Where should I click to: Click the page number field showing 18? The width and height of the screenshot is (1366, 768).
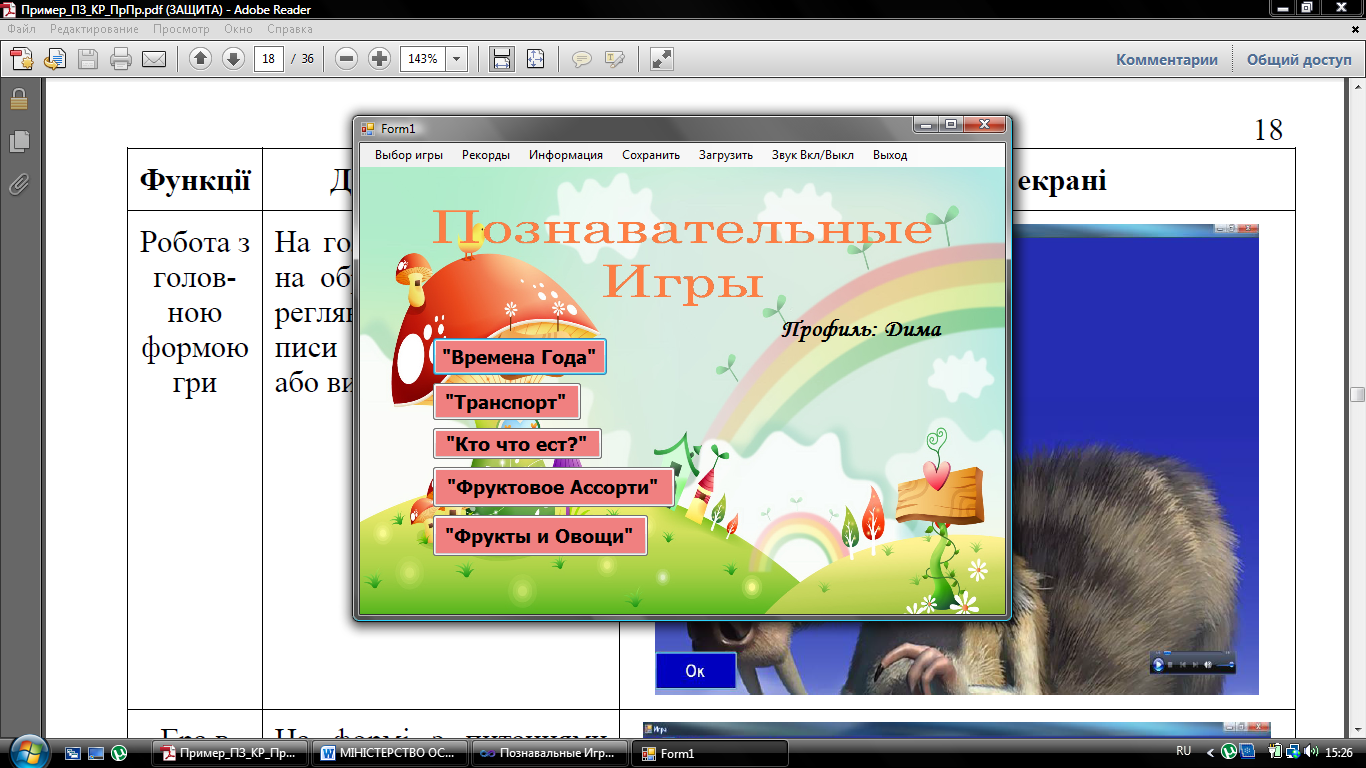point(269,59)
